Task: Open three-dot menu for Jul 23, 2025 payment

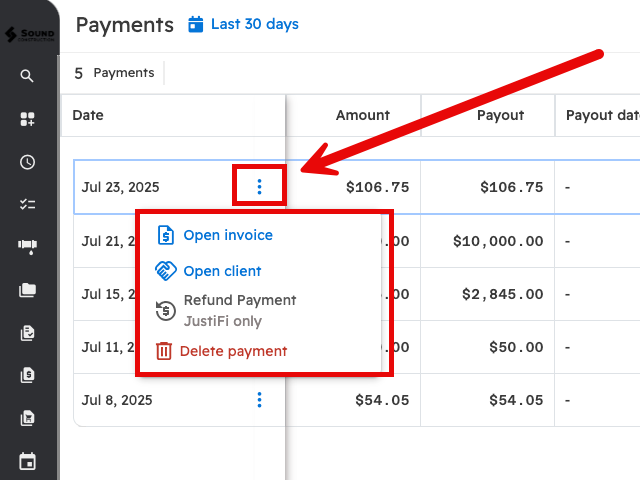Action: (x=259, y=187)
